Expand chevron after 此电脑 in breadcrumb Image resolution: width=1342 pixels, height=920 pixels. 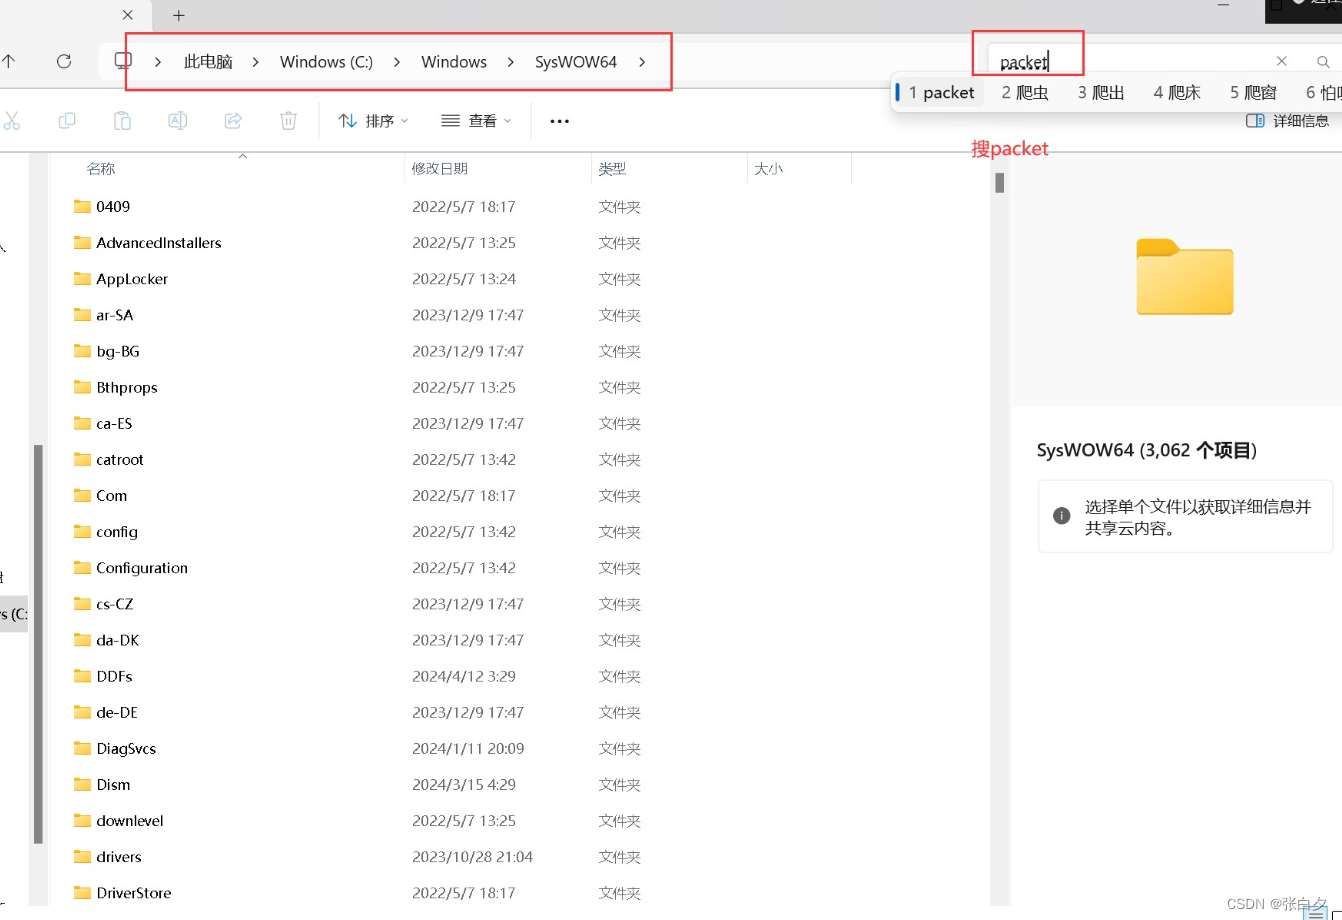point(256,62)
